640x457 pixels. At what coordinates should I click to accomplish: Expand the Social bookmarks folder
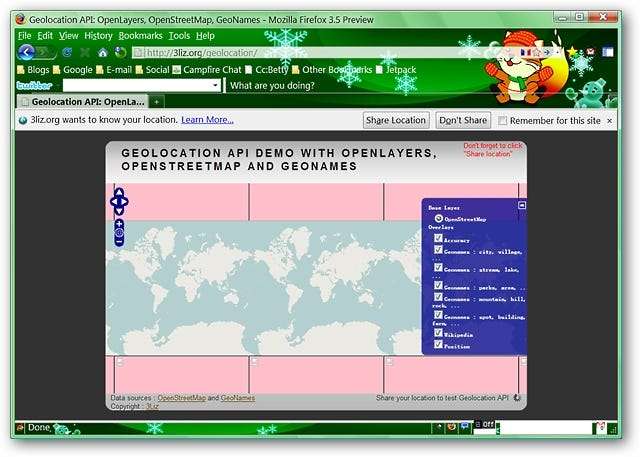pos(151,69)
